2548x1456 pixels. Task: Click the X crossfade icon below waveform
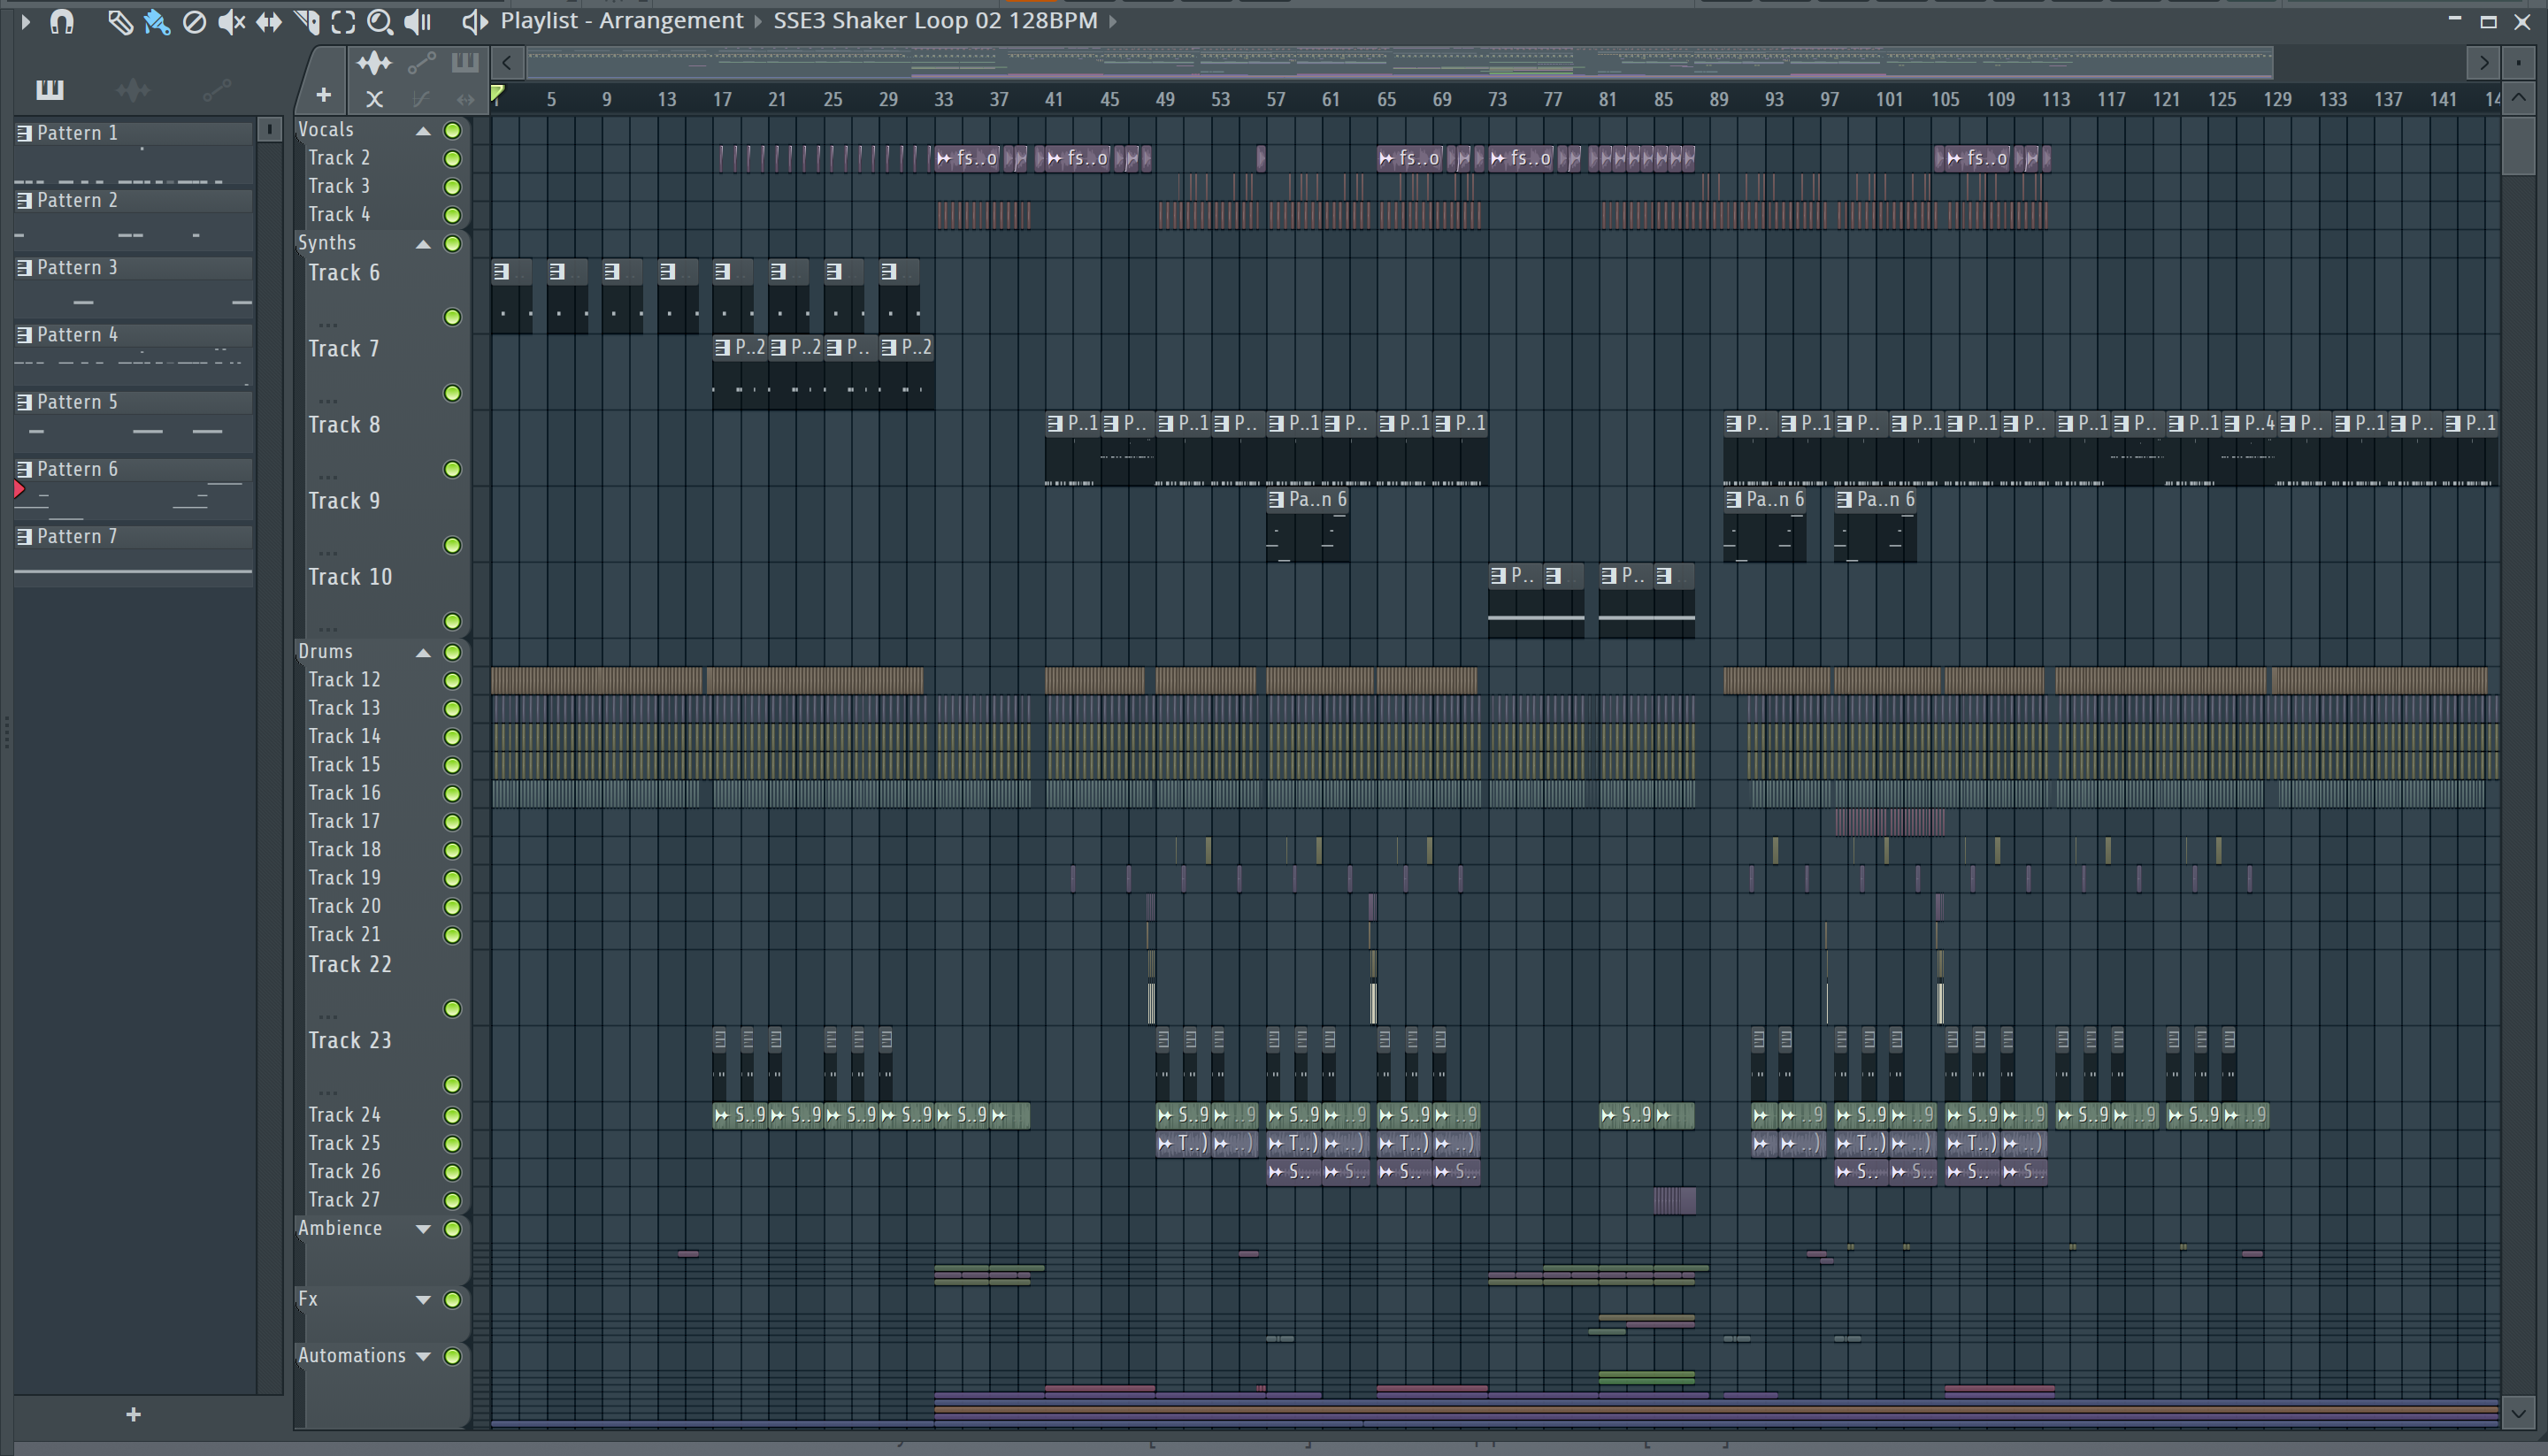click(374, 99)
